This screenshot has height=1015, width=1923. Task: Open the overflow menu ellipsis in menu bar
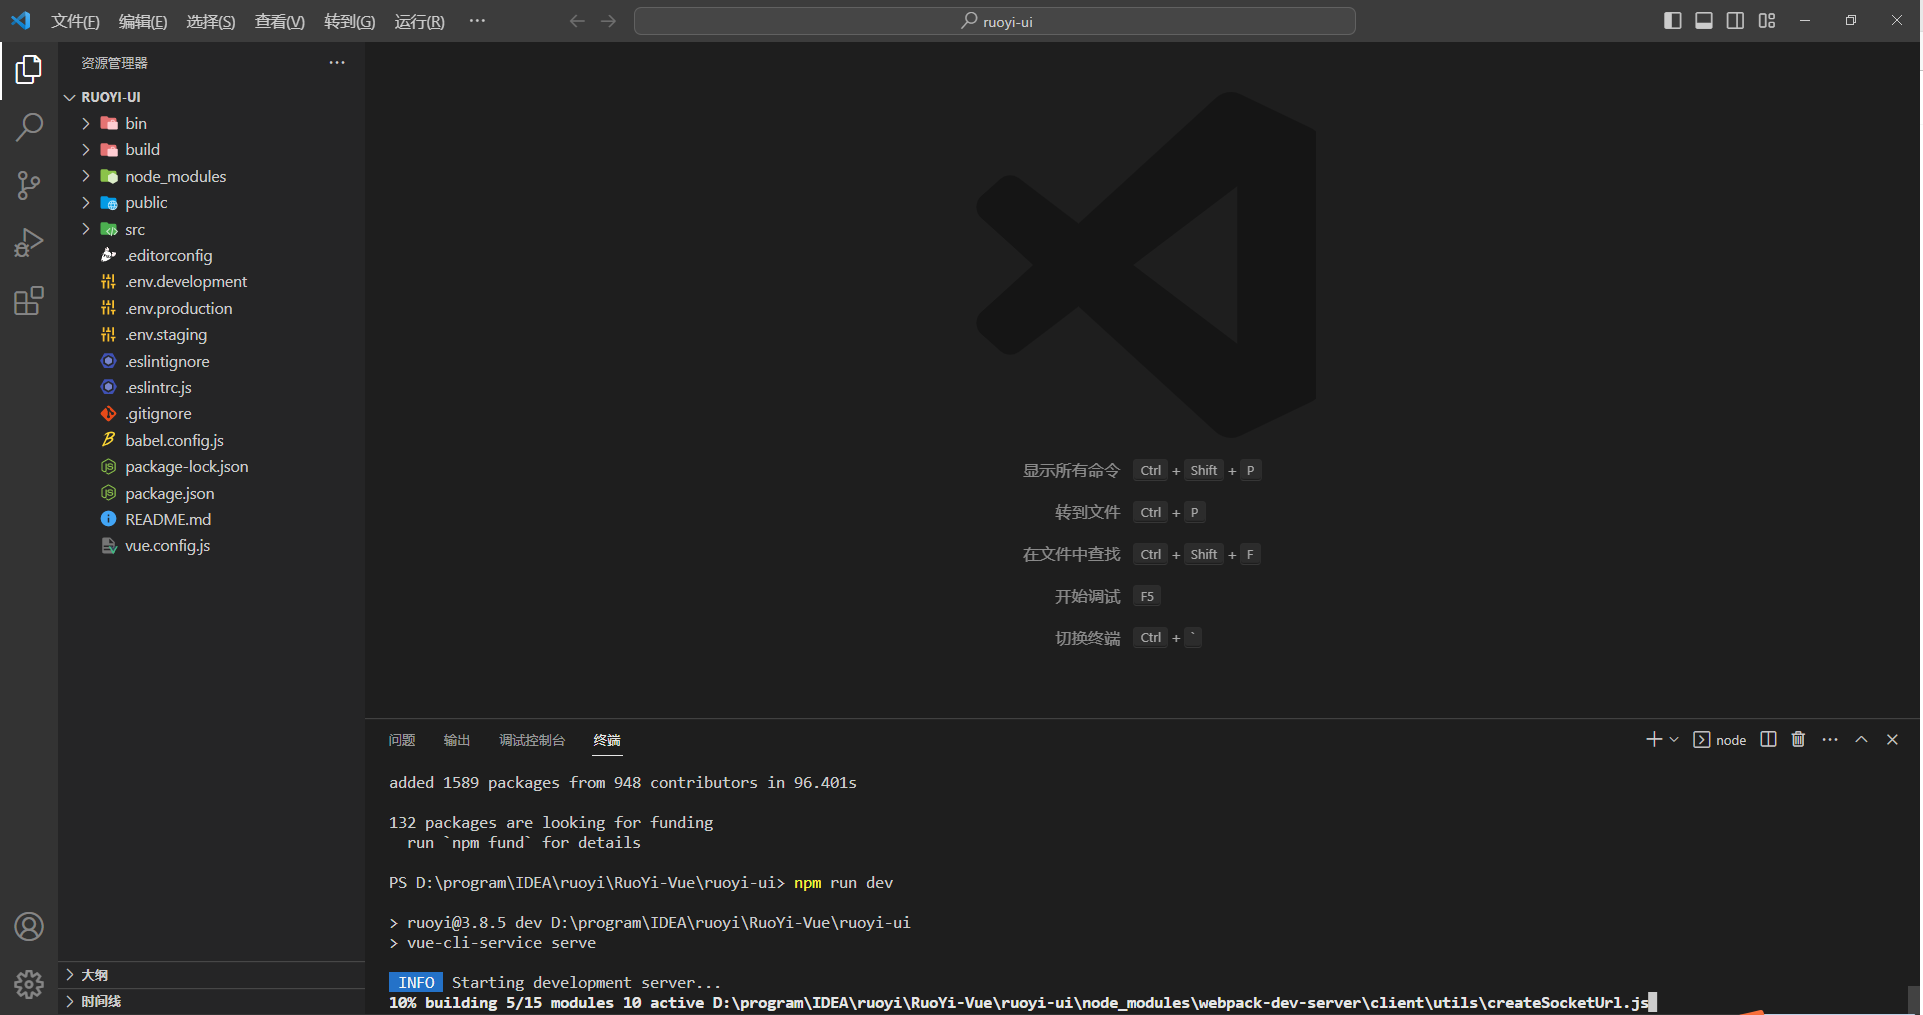[x=477, y=21]
